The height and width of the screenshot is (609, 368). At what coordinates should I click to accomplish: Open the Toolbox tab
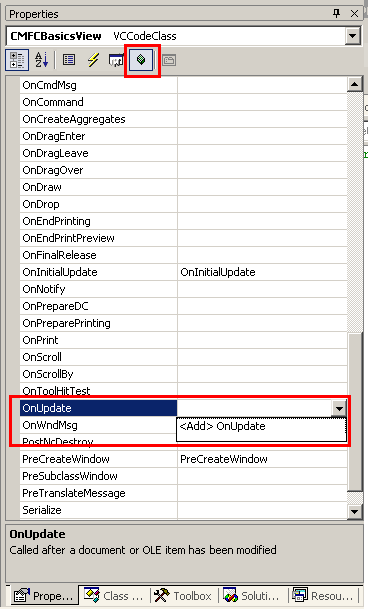point(183,595)
